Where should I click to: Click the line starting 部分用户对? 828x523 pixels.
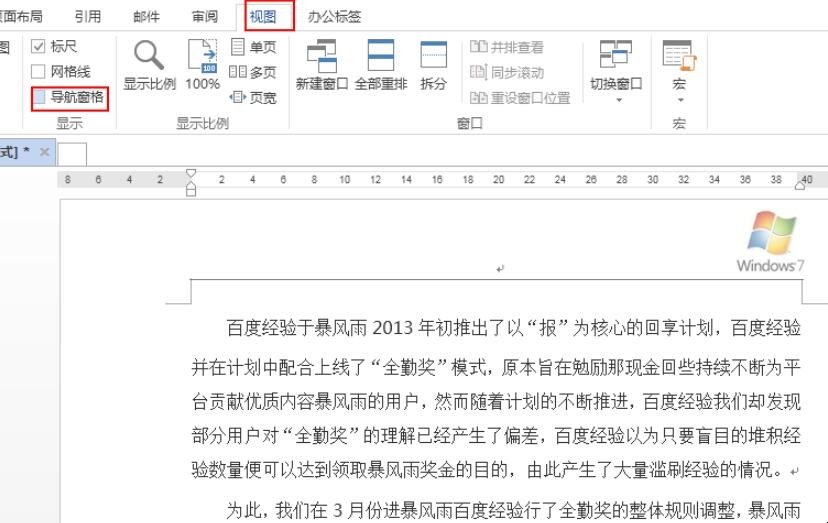[496, 436]
